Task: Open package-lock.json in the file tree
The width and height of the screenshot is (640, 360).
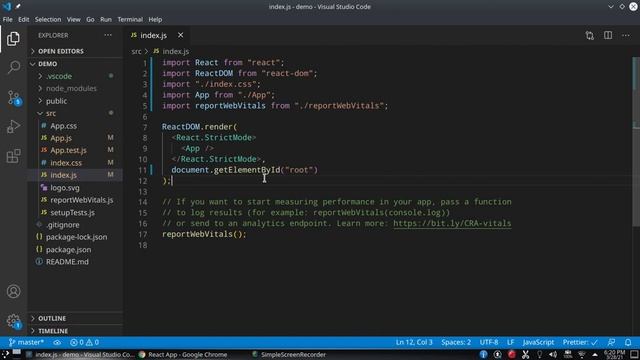Action: pyautogui.click(x=76, y=237)
